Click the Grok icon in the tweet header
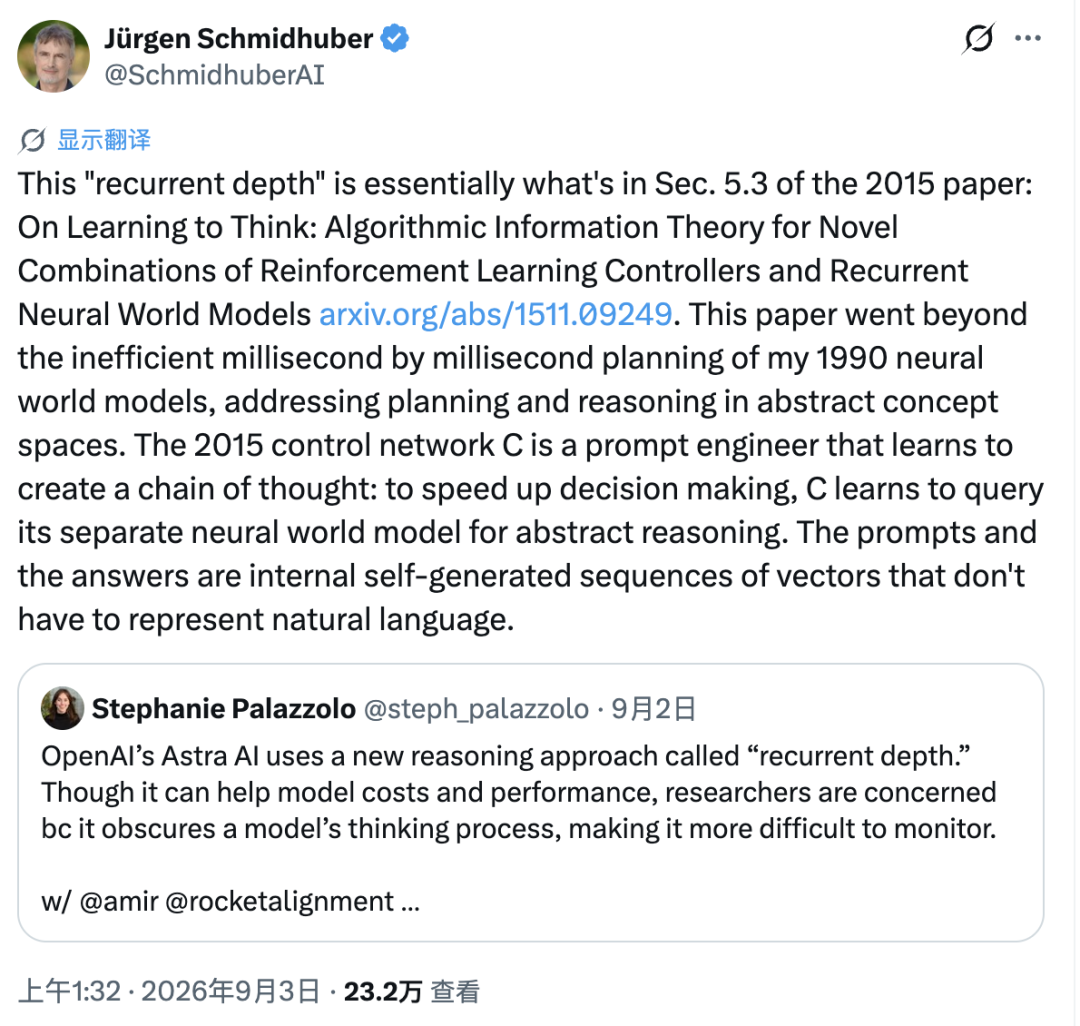 coord(978,39)
